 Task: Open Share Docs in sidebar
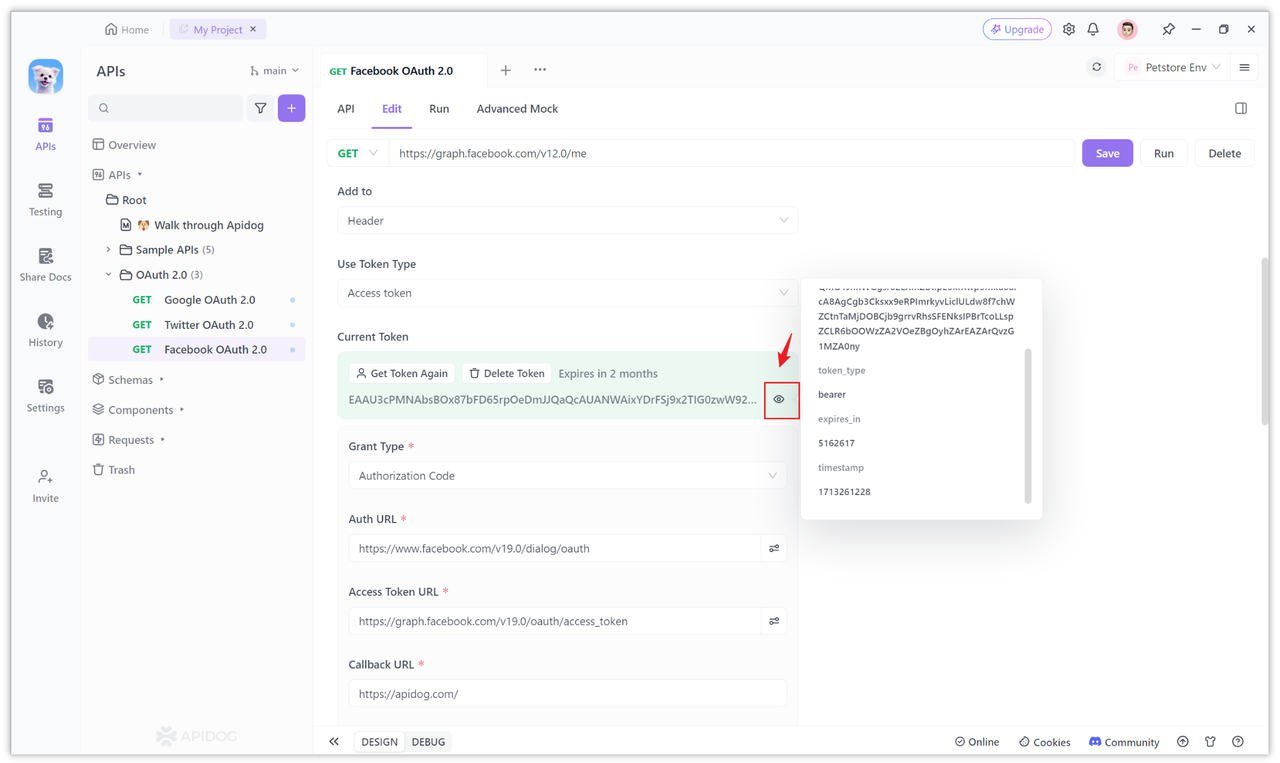pyautogui.click(x=45, y=265)
